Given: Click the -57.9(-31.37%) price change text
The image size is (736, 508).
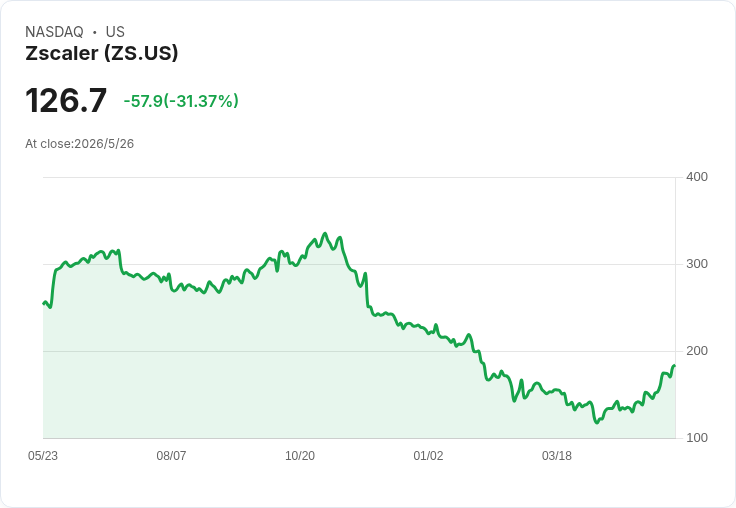Looking at the screenshot, I should pos(181,101).
